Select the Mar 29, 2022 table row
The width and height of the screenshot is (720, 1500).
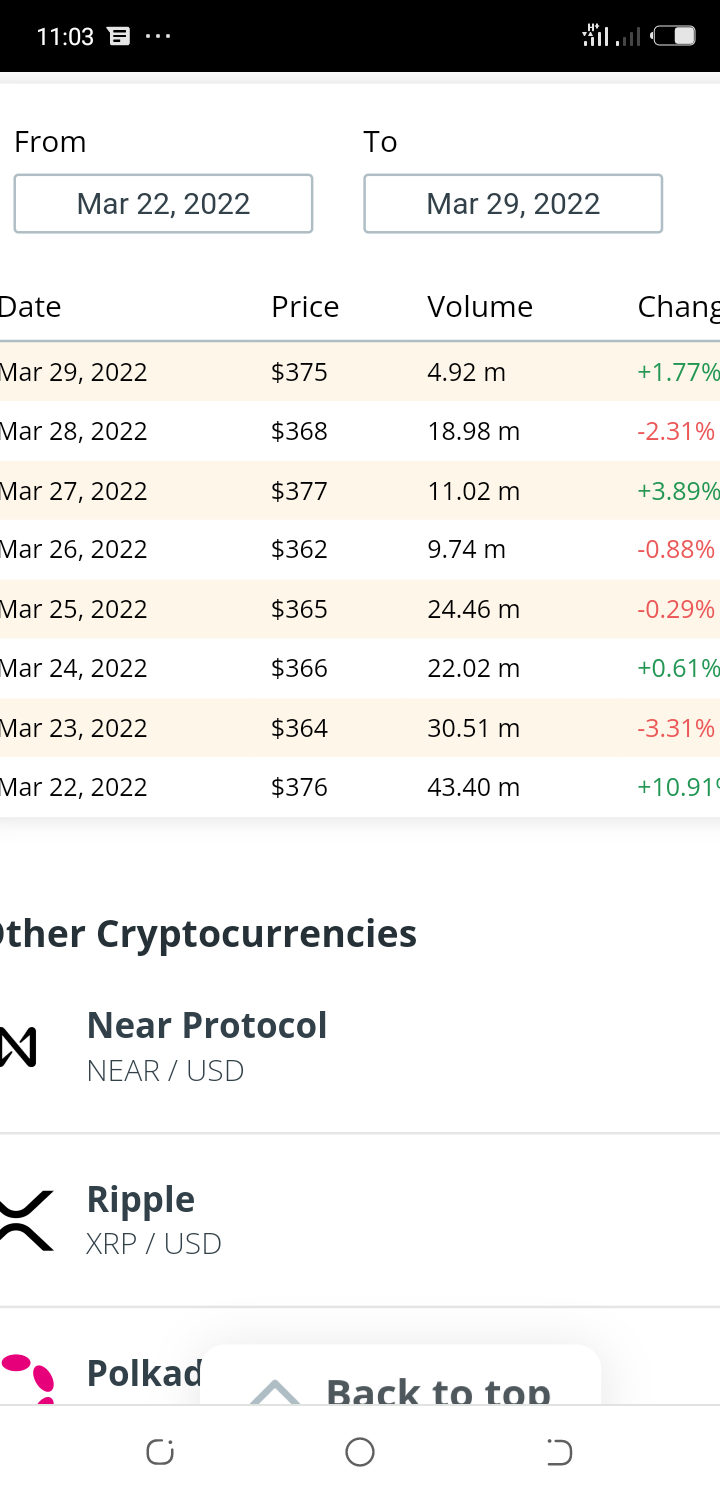tap(360, 372)
